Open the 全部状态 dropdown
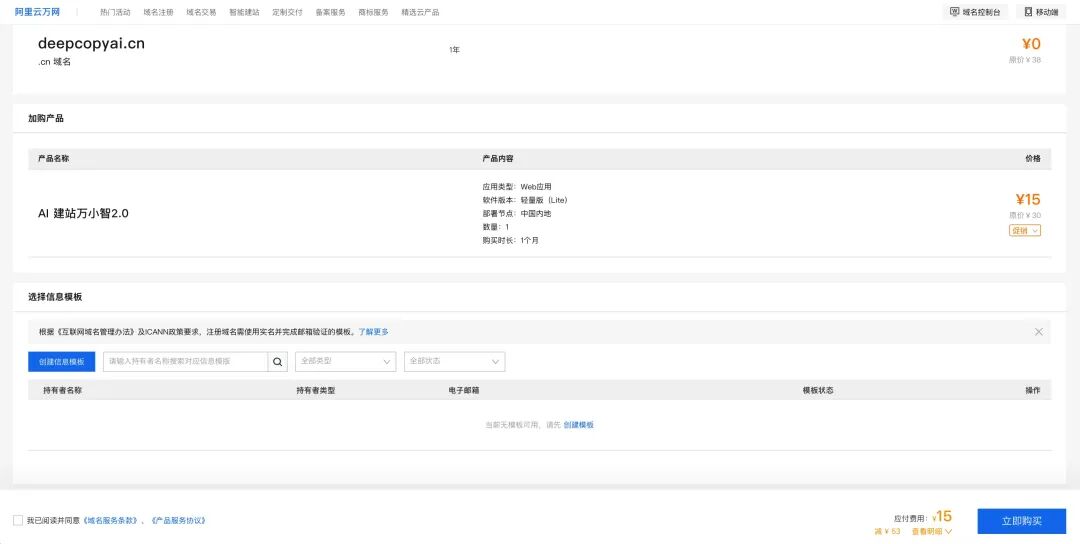Viewport: 1080px width, 544px height. pyautogui.click(x=455, y=362)
